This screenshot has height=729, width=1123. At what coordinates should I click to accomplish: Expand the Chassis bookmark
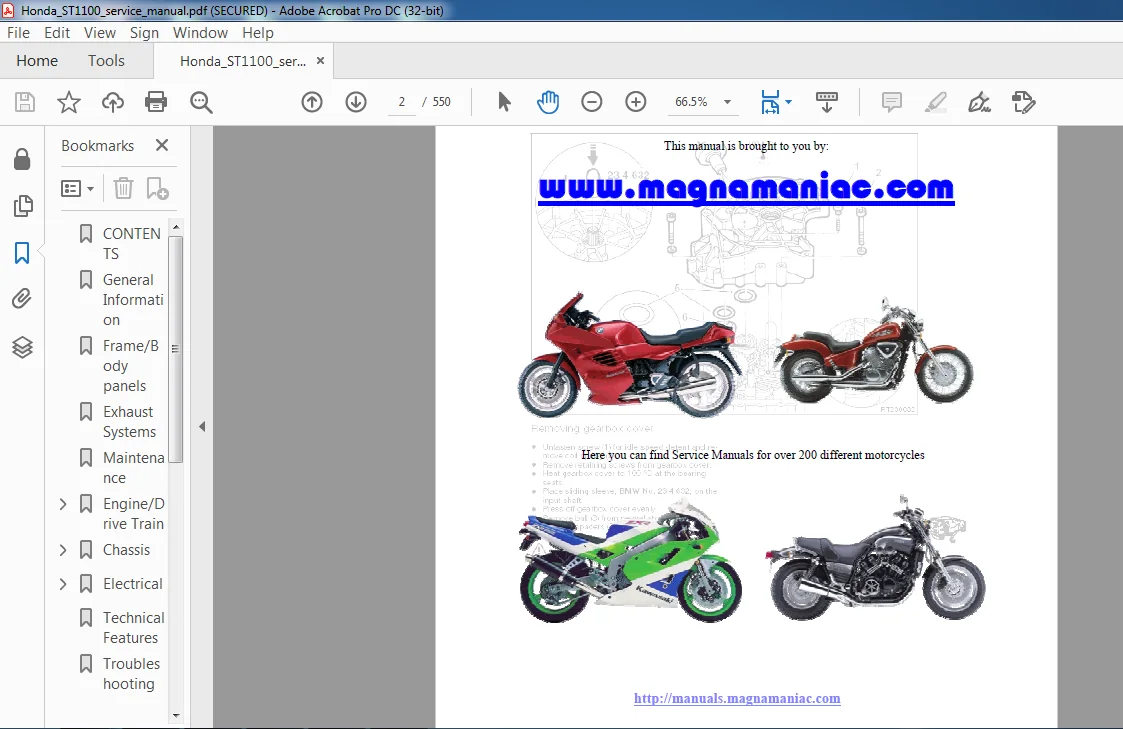pos(63,550)
